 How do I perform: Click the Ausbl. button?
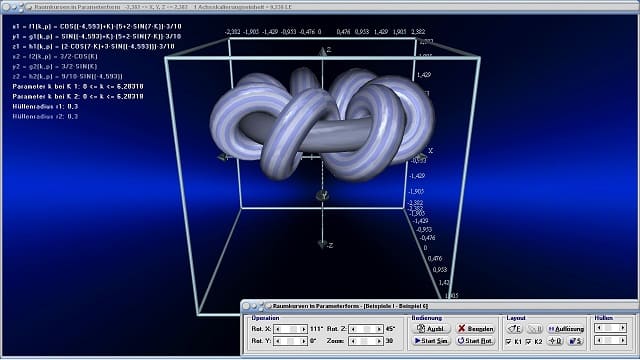431,329
